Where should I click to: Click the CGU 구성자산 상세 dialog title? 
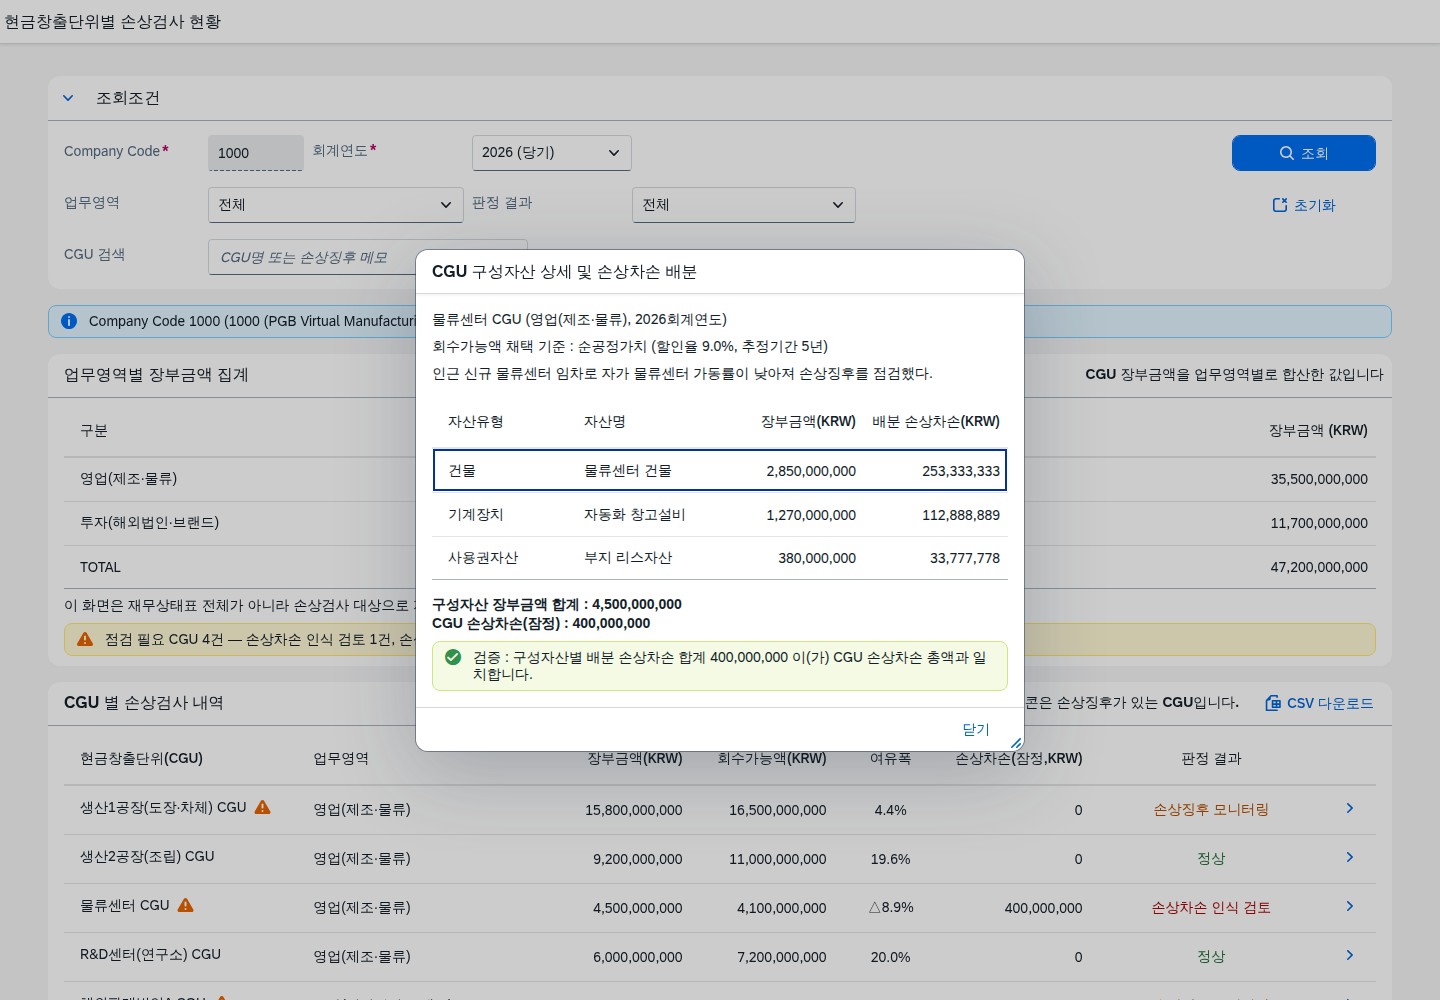(x=564, y=271)
